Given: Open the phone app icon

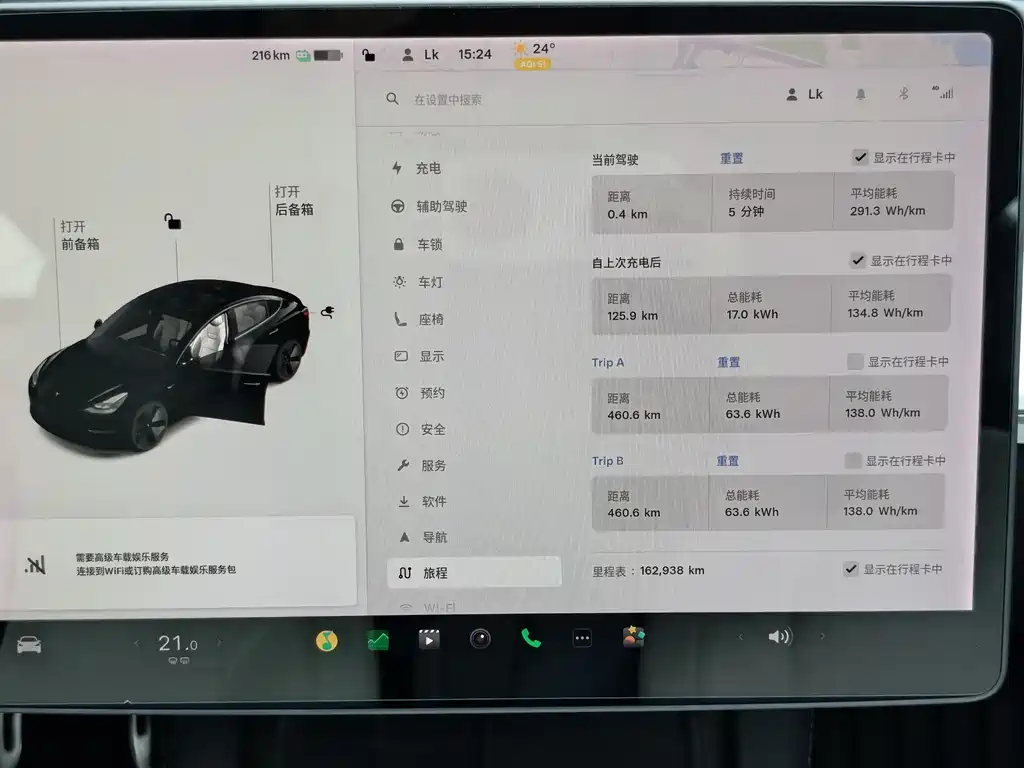Looking at the screenshot, I should coord(531,639).
